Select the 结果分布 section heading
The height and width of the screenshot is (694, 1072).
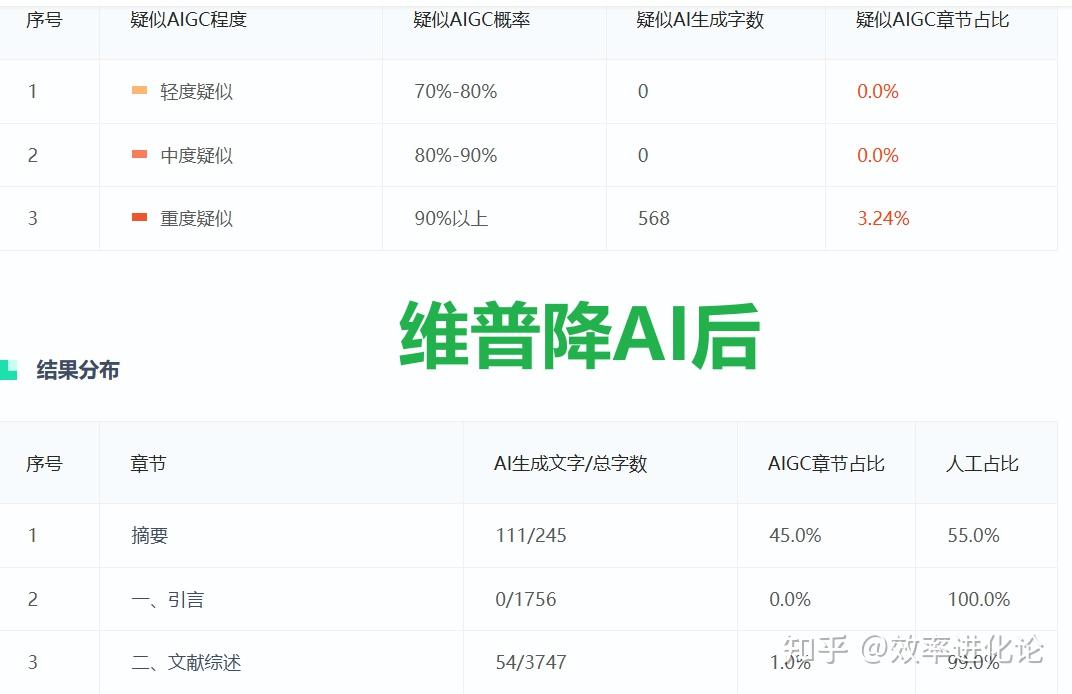[x=78, y=370]
